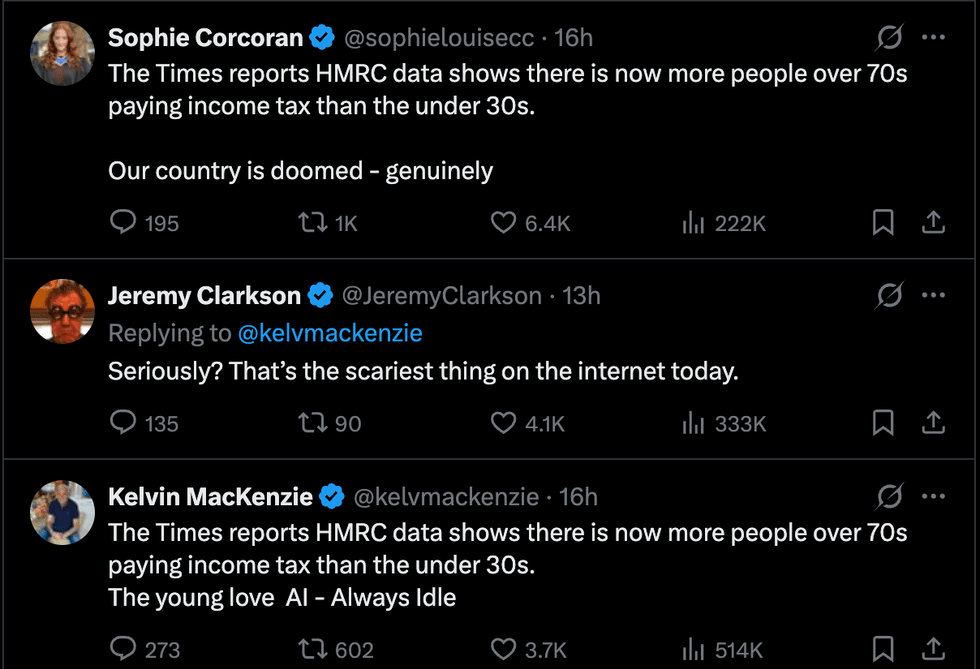This screenshot has width=980, height=669.
Task: Click Sophie Corcoran's profile picture
Action: click(63, 51)
